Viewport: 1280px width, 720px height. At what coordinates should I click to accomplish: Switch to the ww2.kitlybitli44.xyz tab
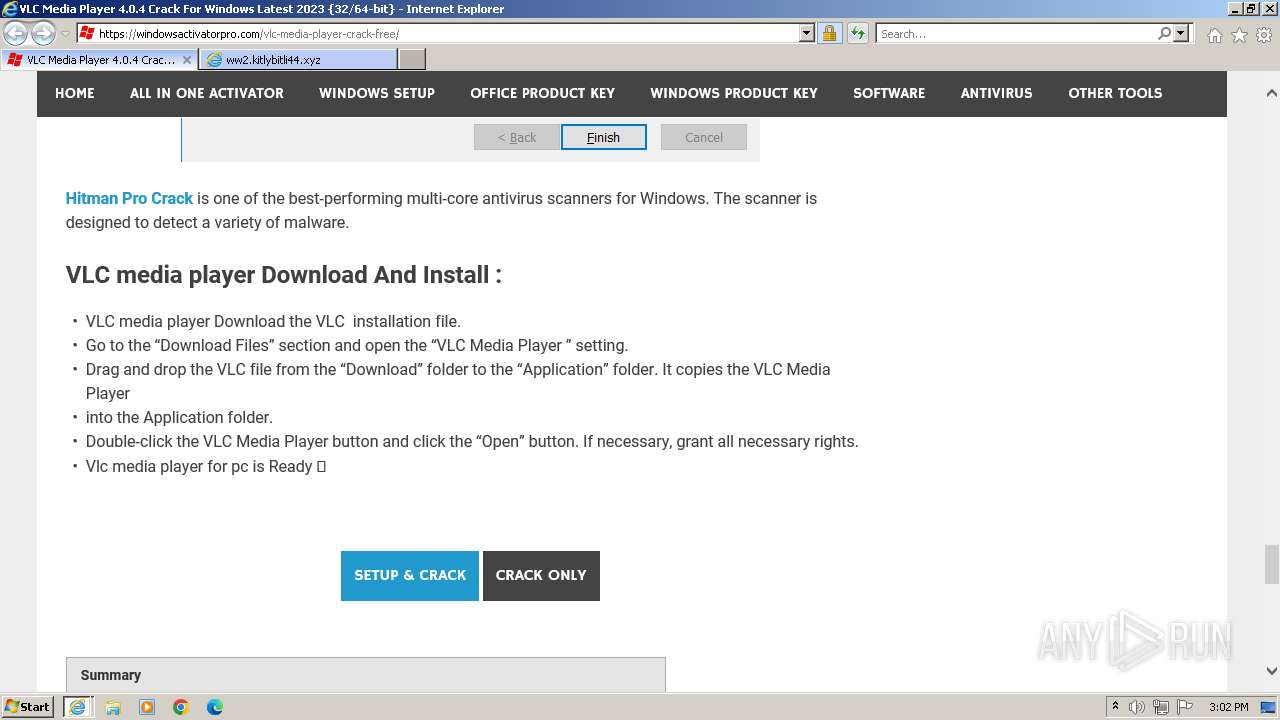point(297,60)
